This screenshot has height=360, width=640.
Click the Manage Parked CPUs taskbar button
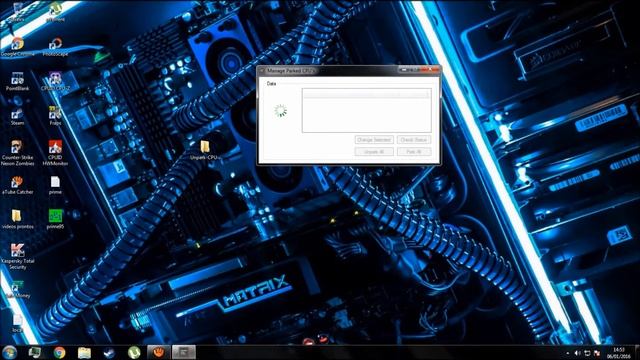click(x=184, y=352)
